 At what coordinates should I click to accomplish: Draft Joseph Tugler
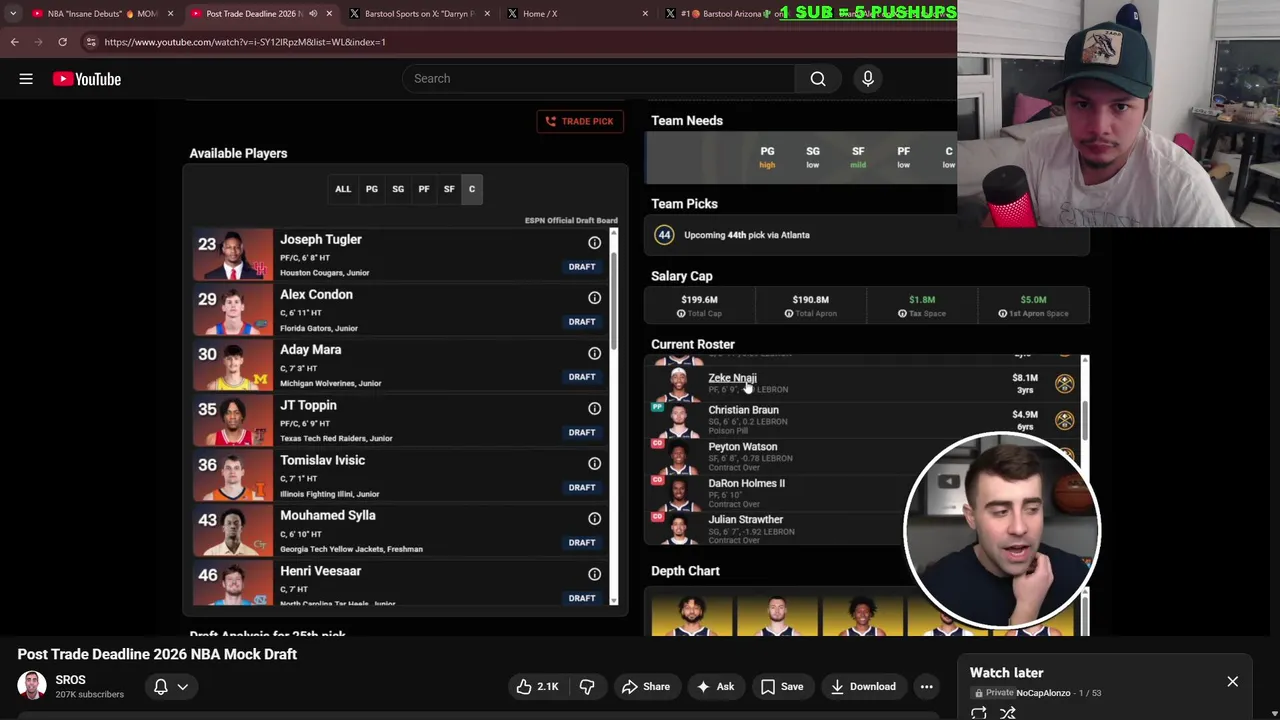(x=582, y=267)
